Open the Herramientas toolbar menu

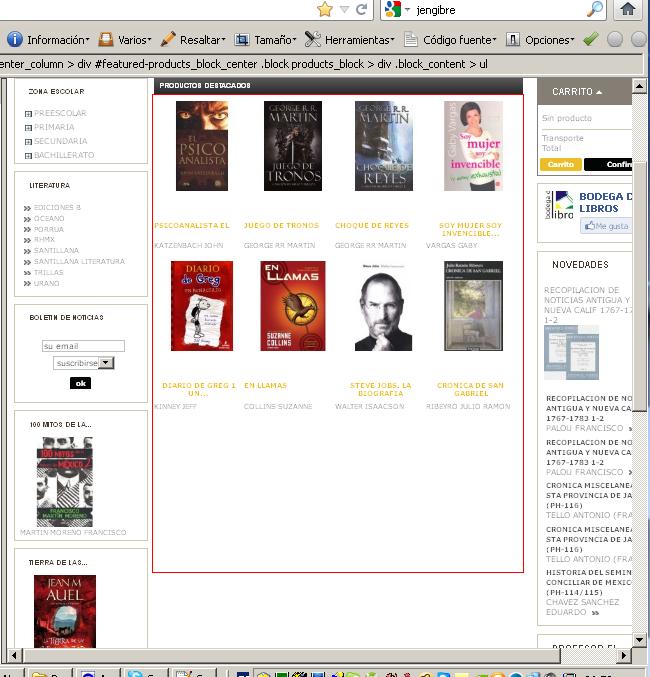tap(349, 40)
